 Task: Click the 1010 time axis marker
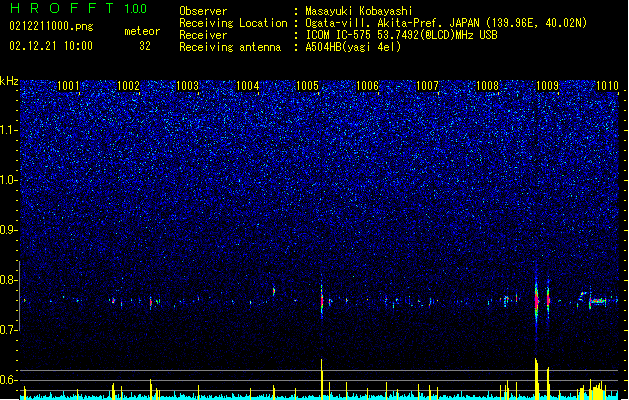(x=607, y=86)
